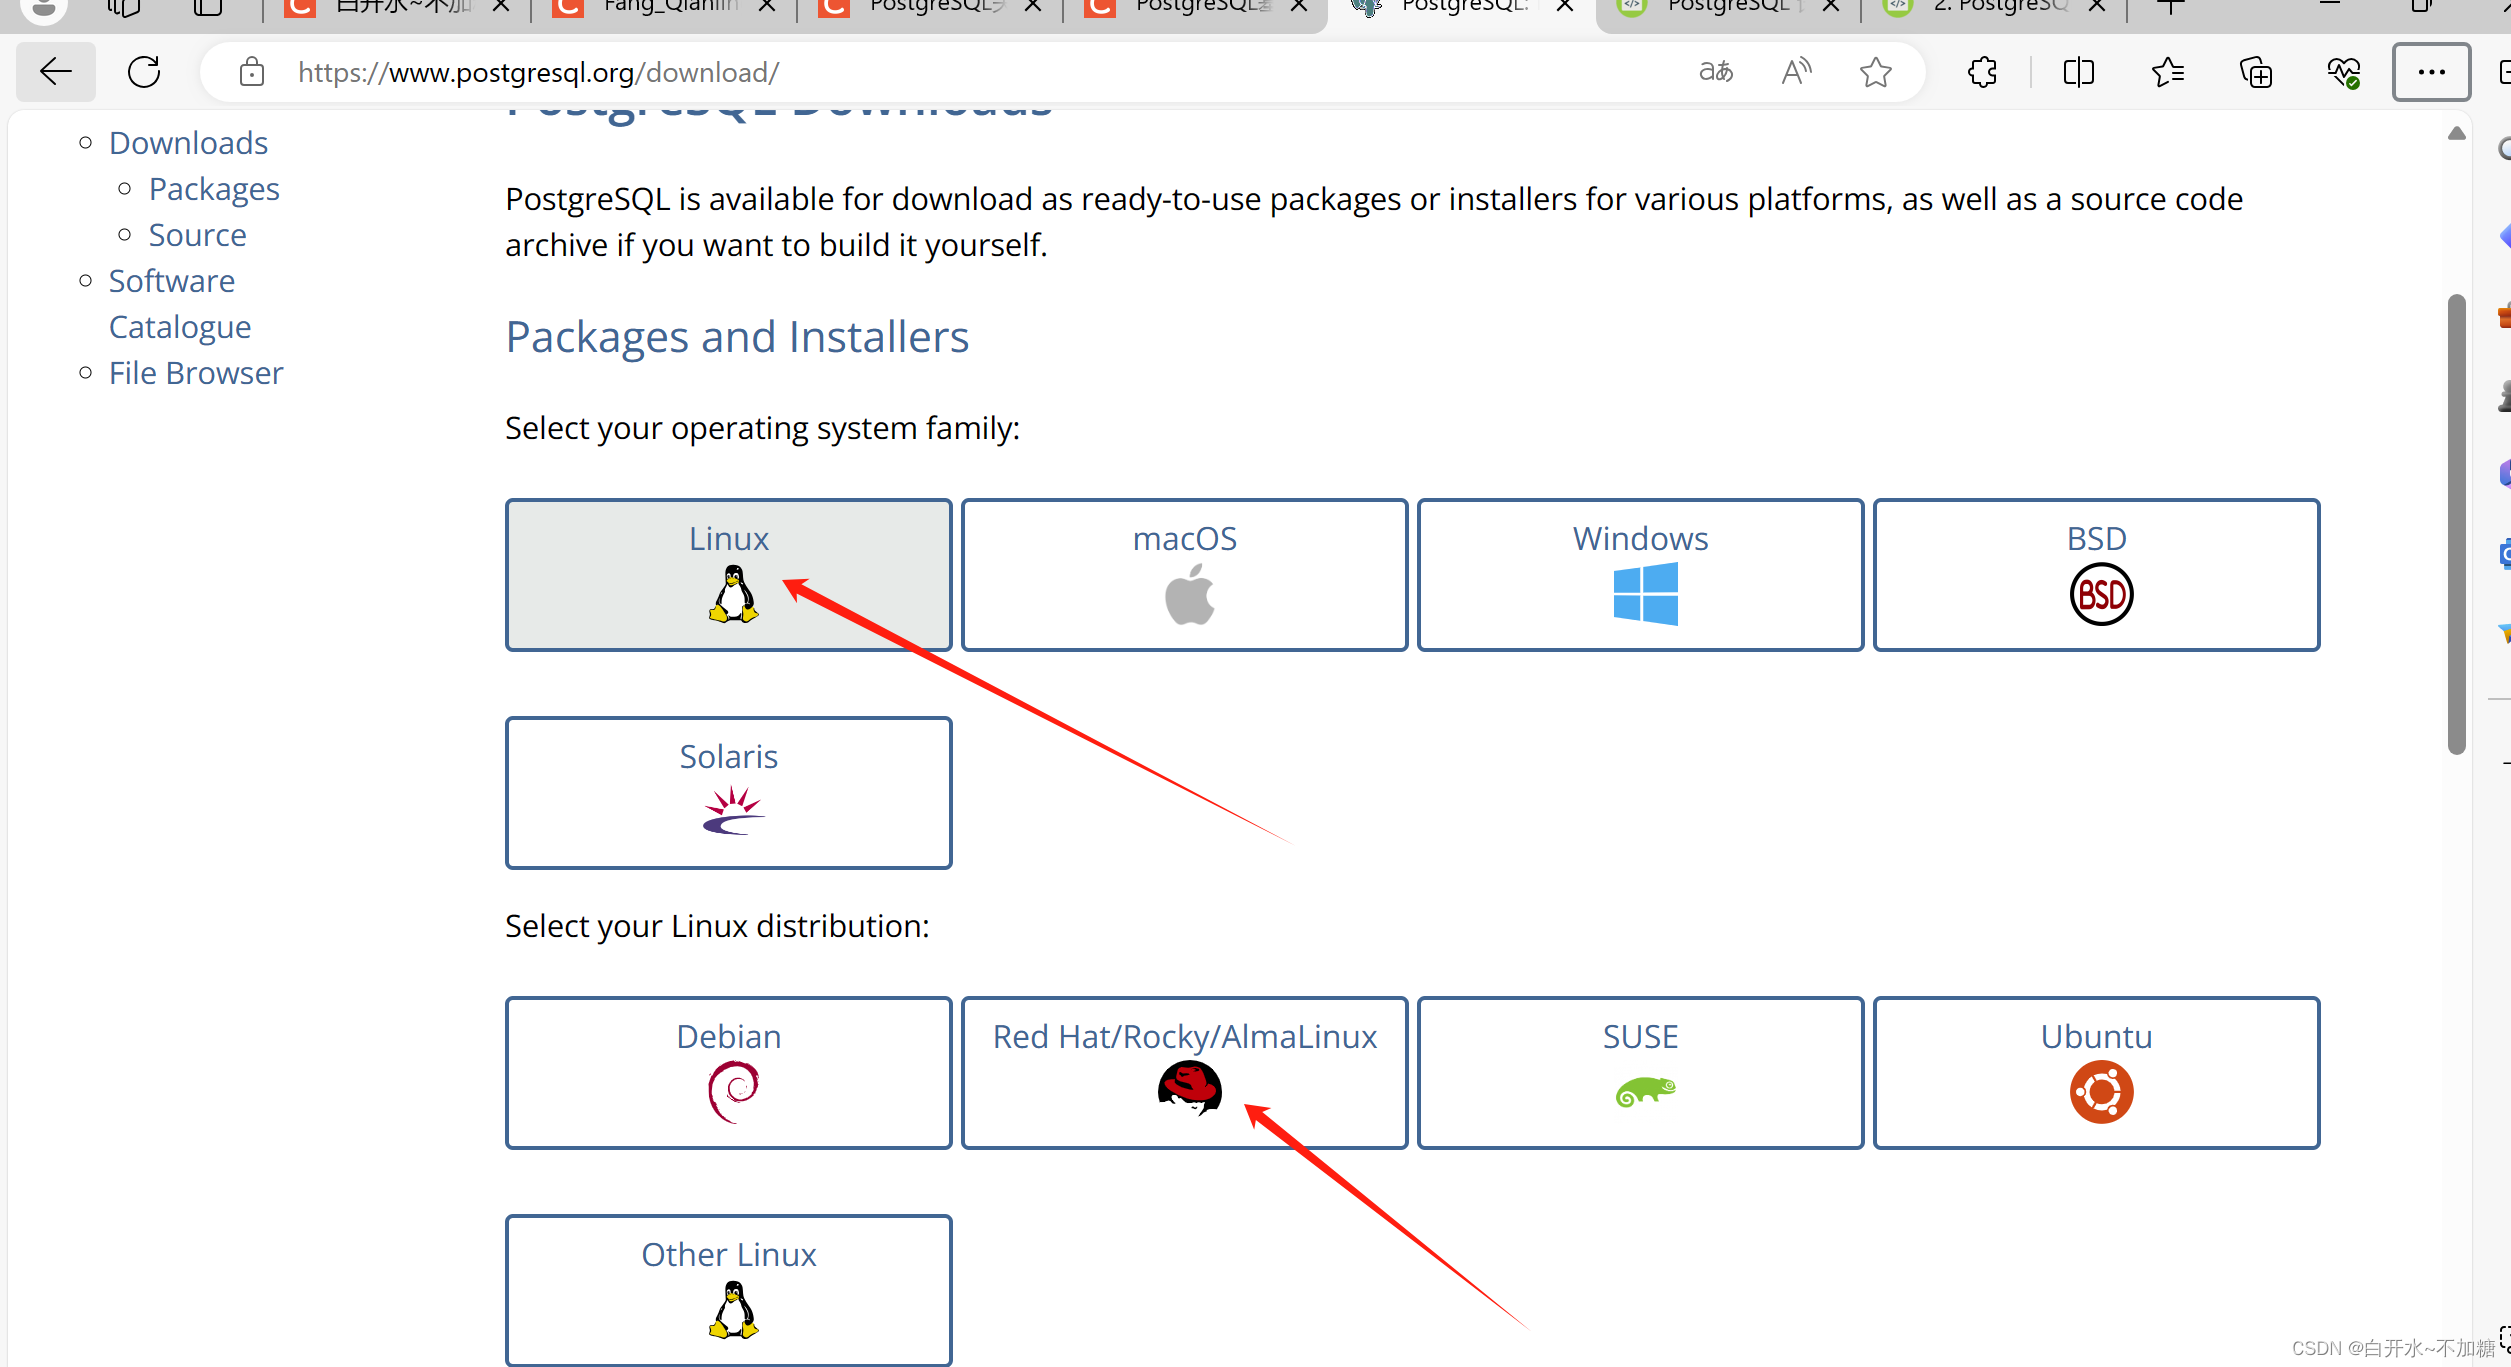The height and width of the screenshot is (1367, 2511).
Task: Click the scrollbar up arrow
Action: pyautogui.click(x=2456, y=134)
